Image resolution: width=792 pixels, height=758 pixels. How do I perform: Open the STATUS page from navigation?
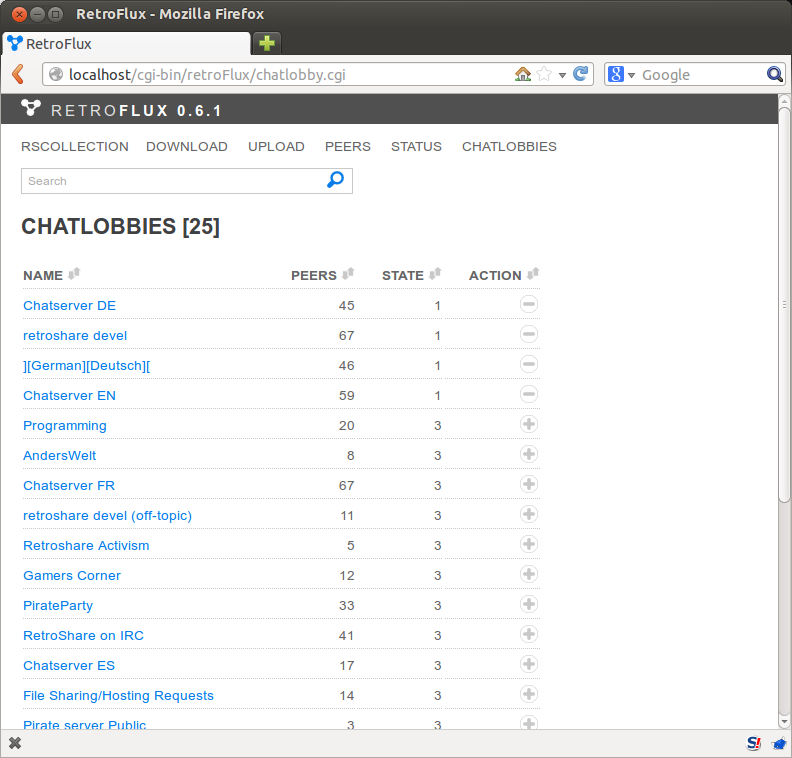416,146
